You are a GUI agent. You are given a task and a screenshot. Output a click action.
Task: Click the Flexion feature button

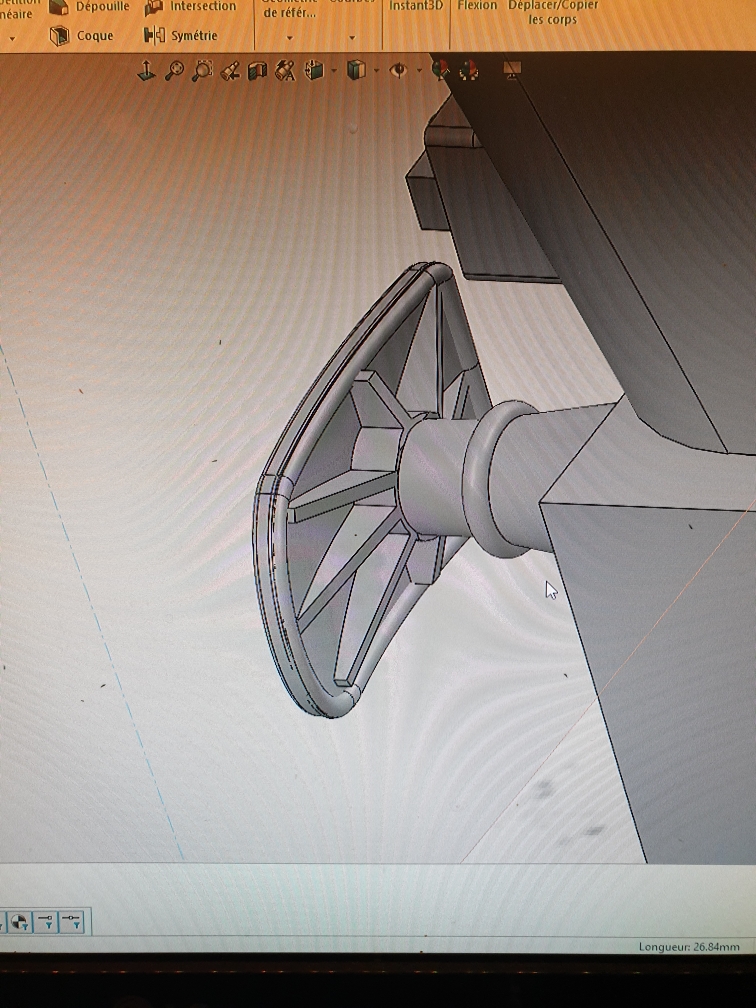477,6
